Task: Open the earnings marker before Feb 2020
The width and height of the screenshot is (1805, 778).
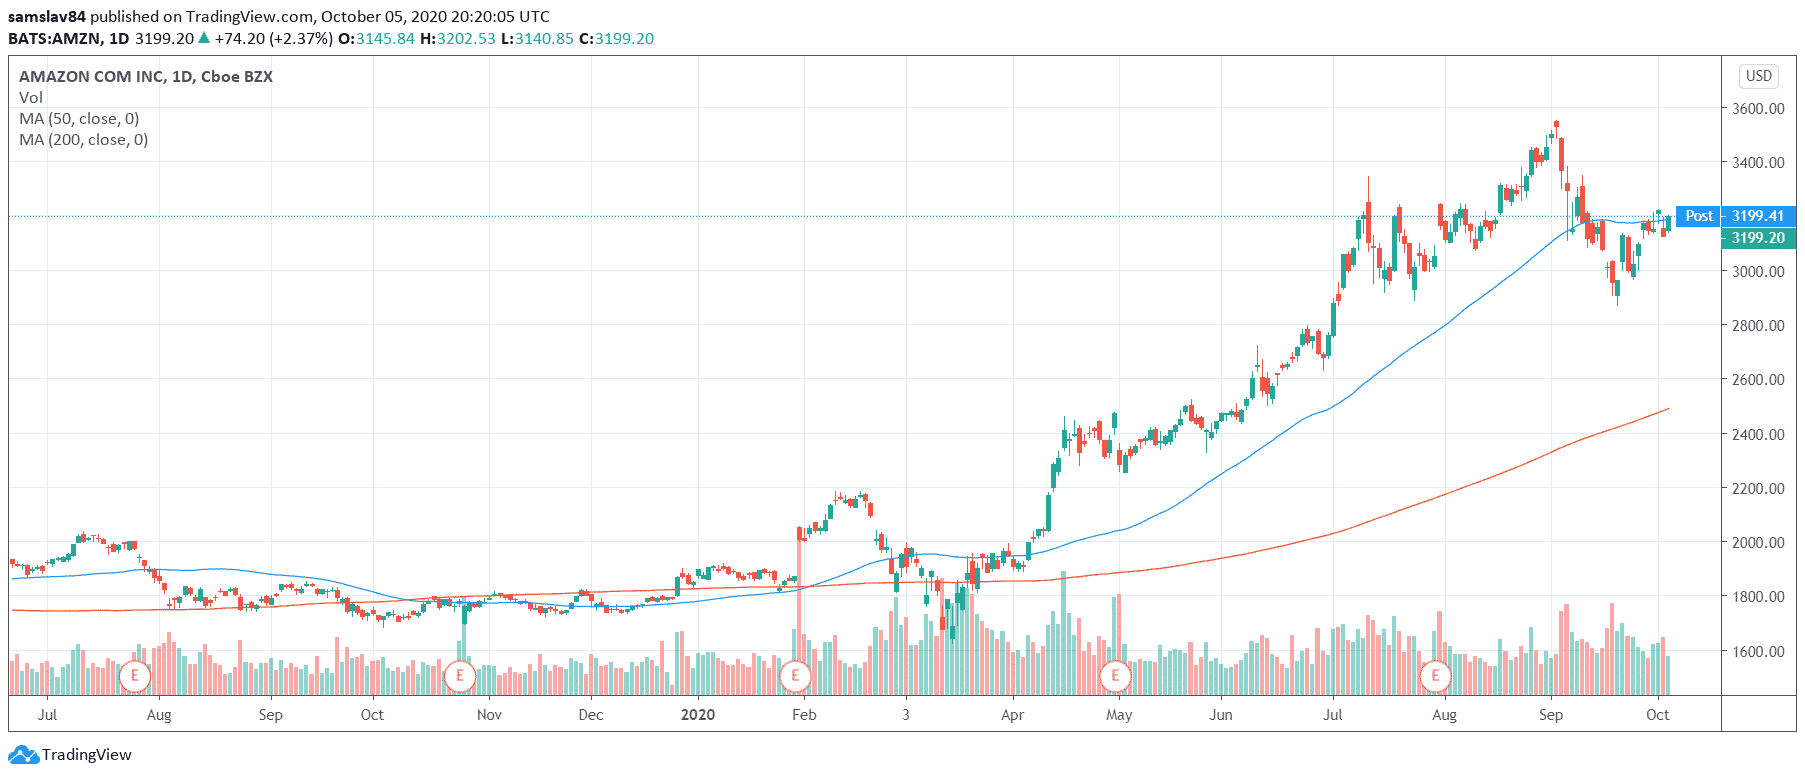Action: [795, 676]
